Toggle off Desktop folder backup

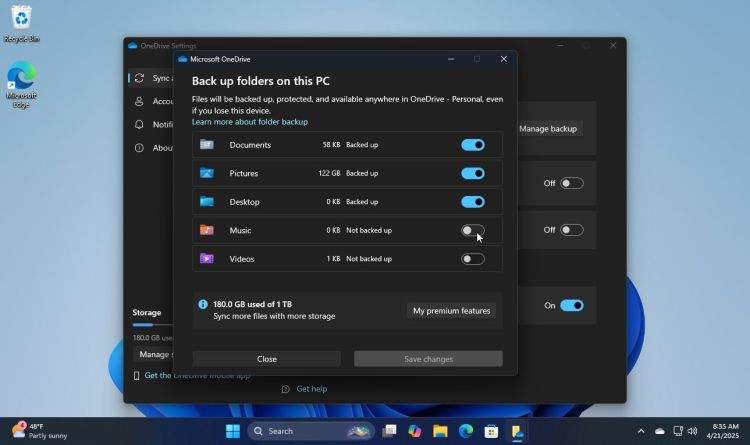pyautogui.click(x=472, y=202)
